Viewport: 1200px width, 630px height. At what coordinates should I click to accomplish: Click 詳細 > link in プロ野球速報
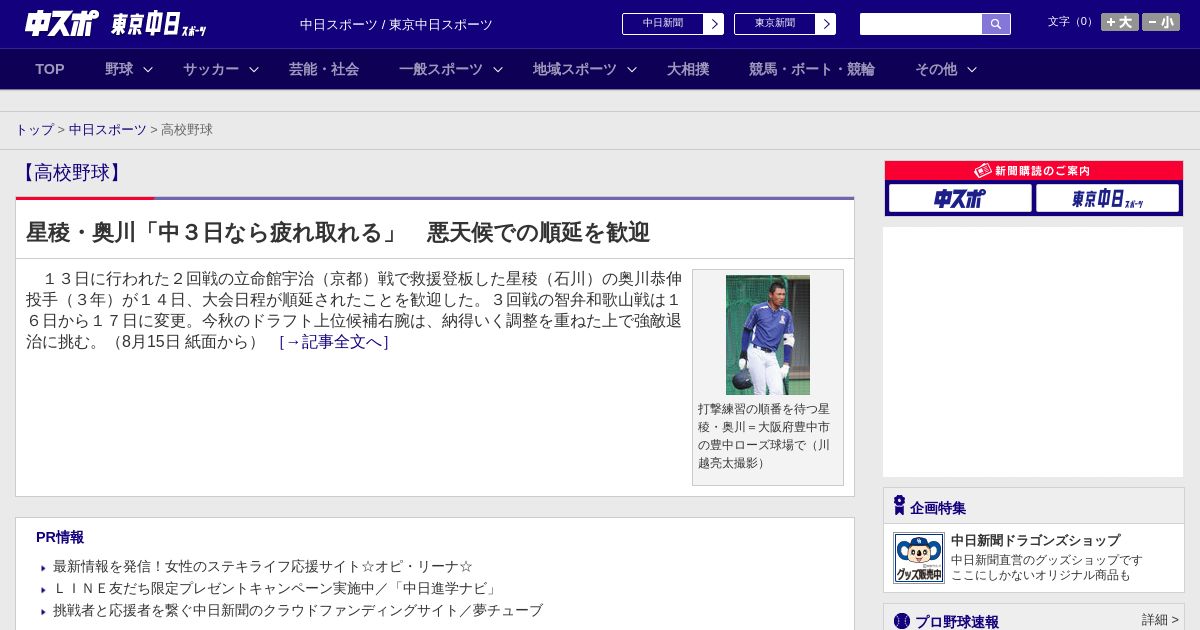pos(1160,620)
